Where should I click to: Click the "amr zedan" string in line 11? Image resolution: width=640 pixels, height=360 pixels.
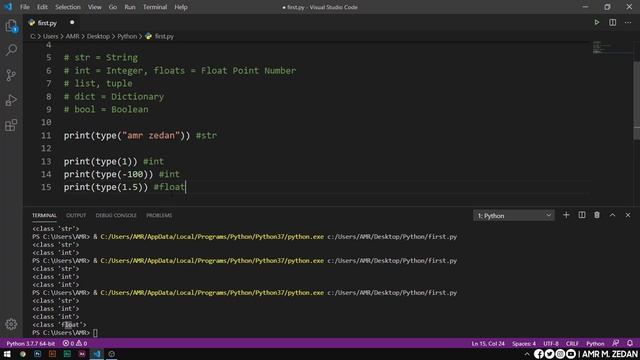coord(151,135)
